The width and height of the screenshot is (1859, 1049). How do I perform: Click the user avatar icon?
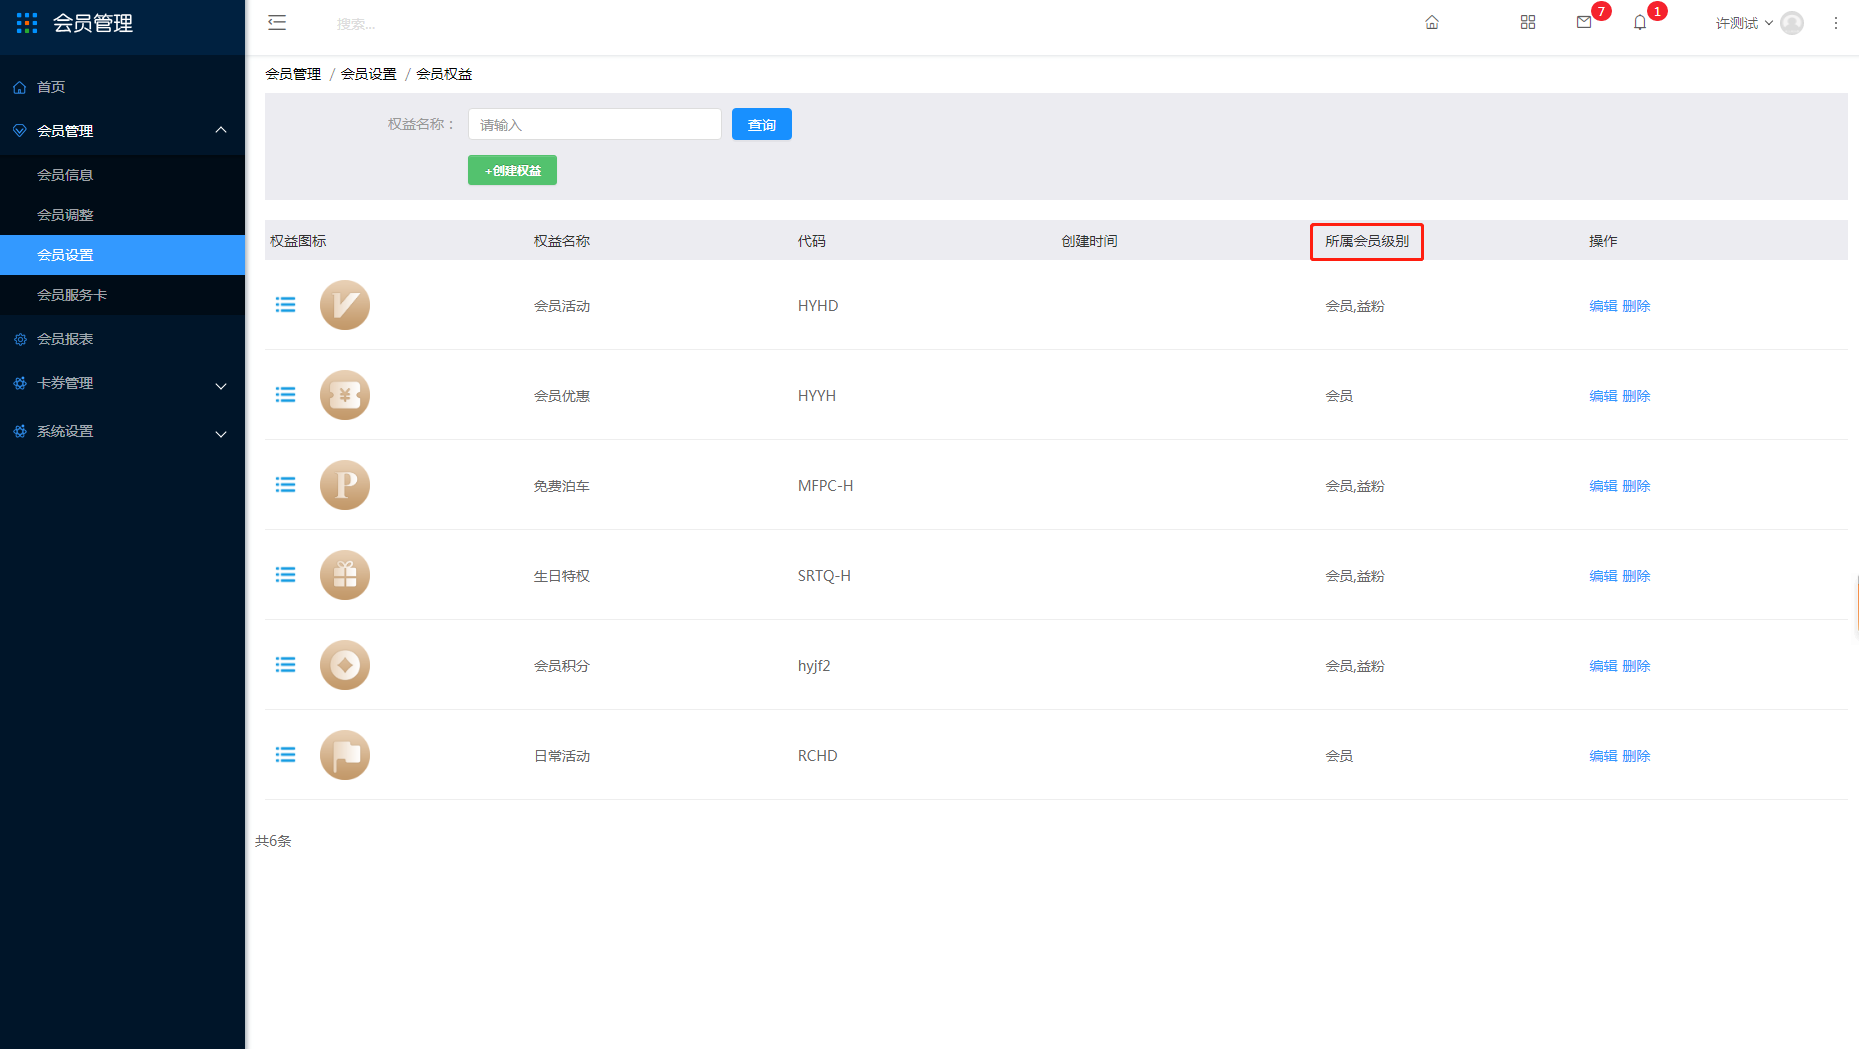(x=1792, y=23)
